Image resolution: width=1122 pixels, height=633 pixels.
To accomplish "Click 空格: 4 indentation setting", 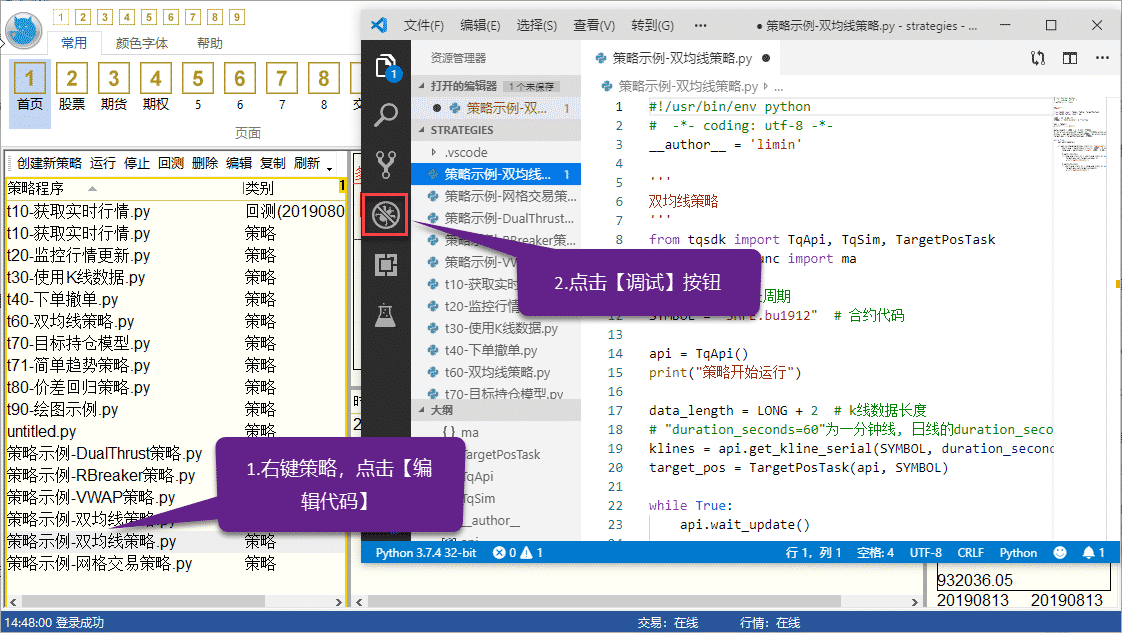I will click(875, 552).
